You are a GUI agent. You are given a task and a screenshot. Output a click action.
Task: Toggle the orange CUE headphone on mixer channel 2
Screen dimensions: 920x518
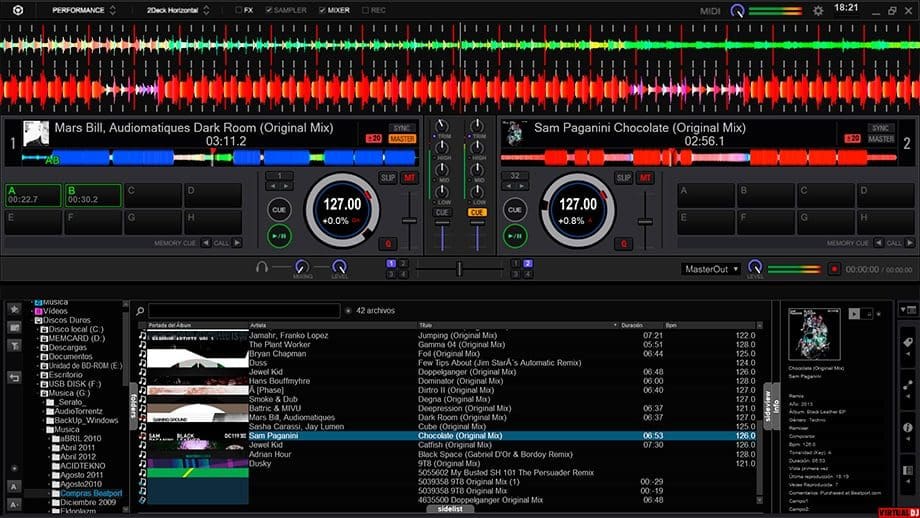click(x=477, y=212)
